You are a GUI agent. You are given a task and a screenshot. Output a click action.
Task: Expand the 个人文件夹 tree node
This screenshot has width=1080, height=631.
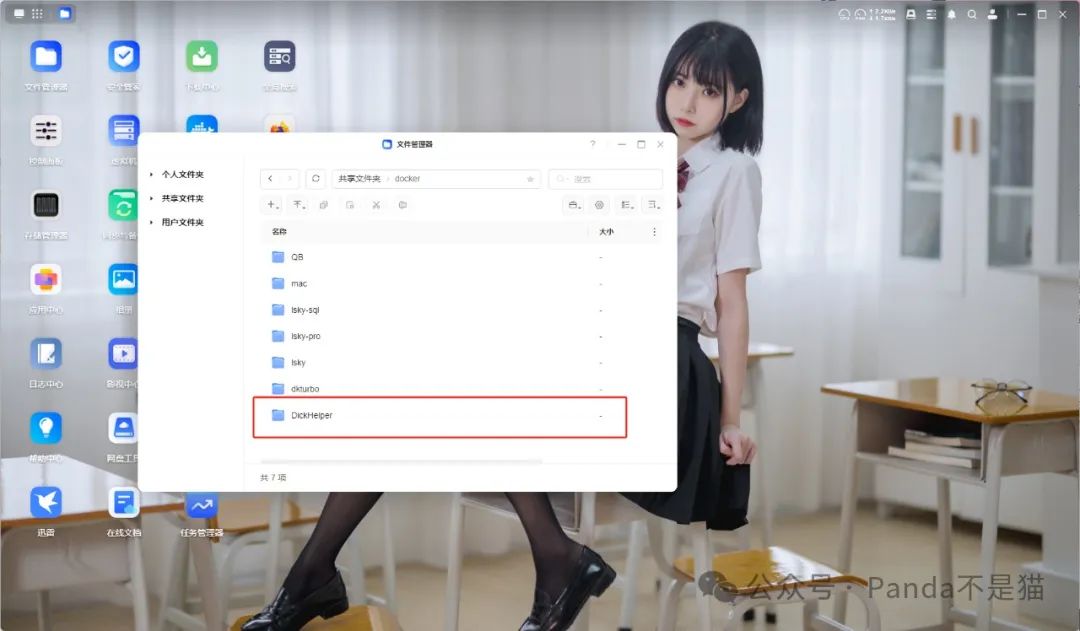(x=152, y=174)
